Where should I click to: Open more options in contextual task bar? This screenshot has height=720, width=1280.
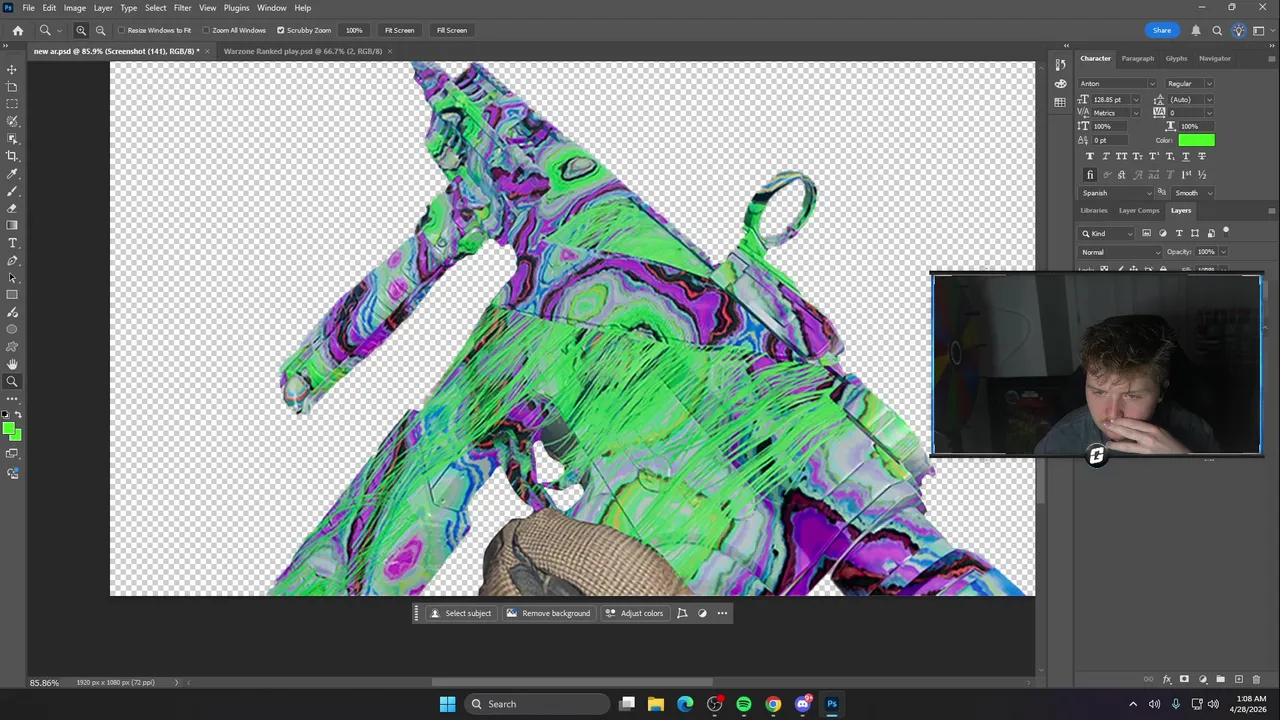722,613
